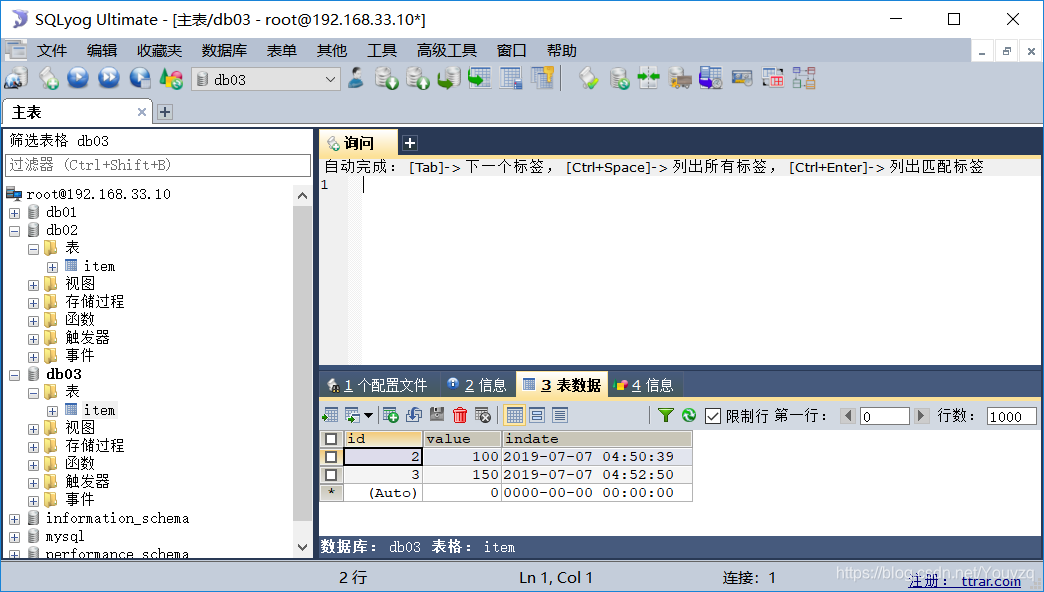Open the 帮助 menu

point(561,51)
